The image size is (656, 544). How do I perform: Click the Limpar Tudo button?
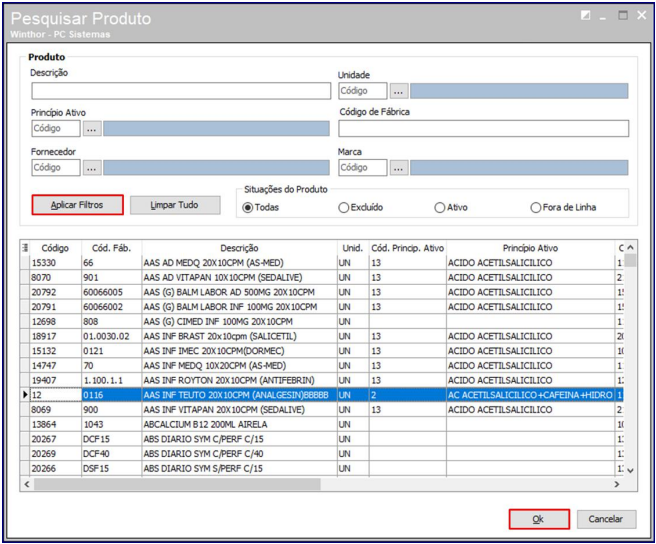click(175, 205)
